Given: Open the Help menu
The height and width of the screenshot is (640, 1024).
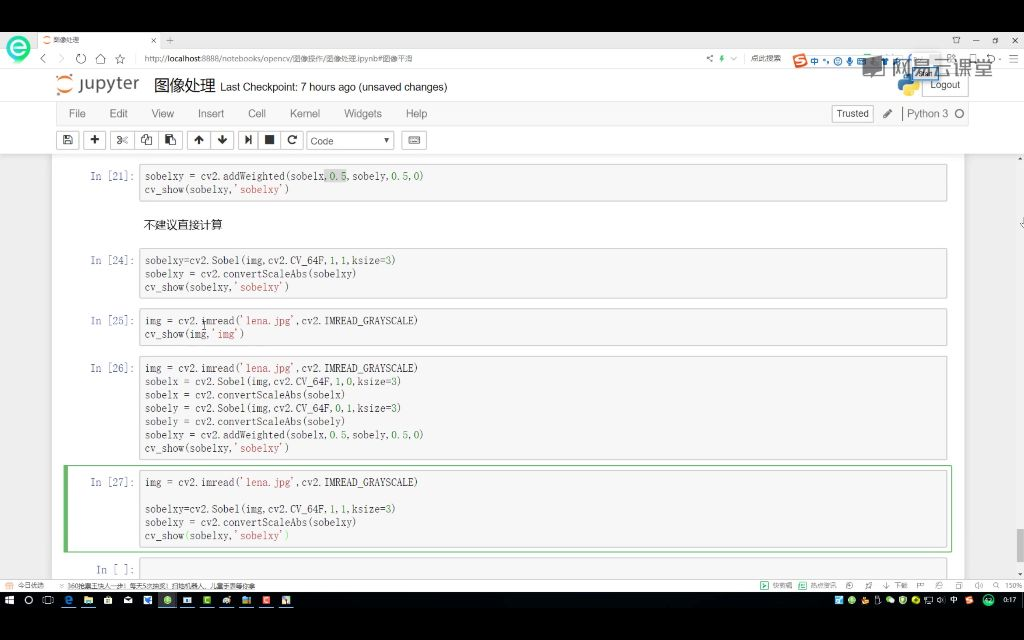Looking at the screenshot, I should tap(416, 114).
